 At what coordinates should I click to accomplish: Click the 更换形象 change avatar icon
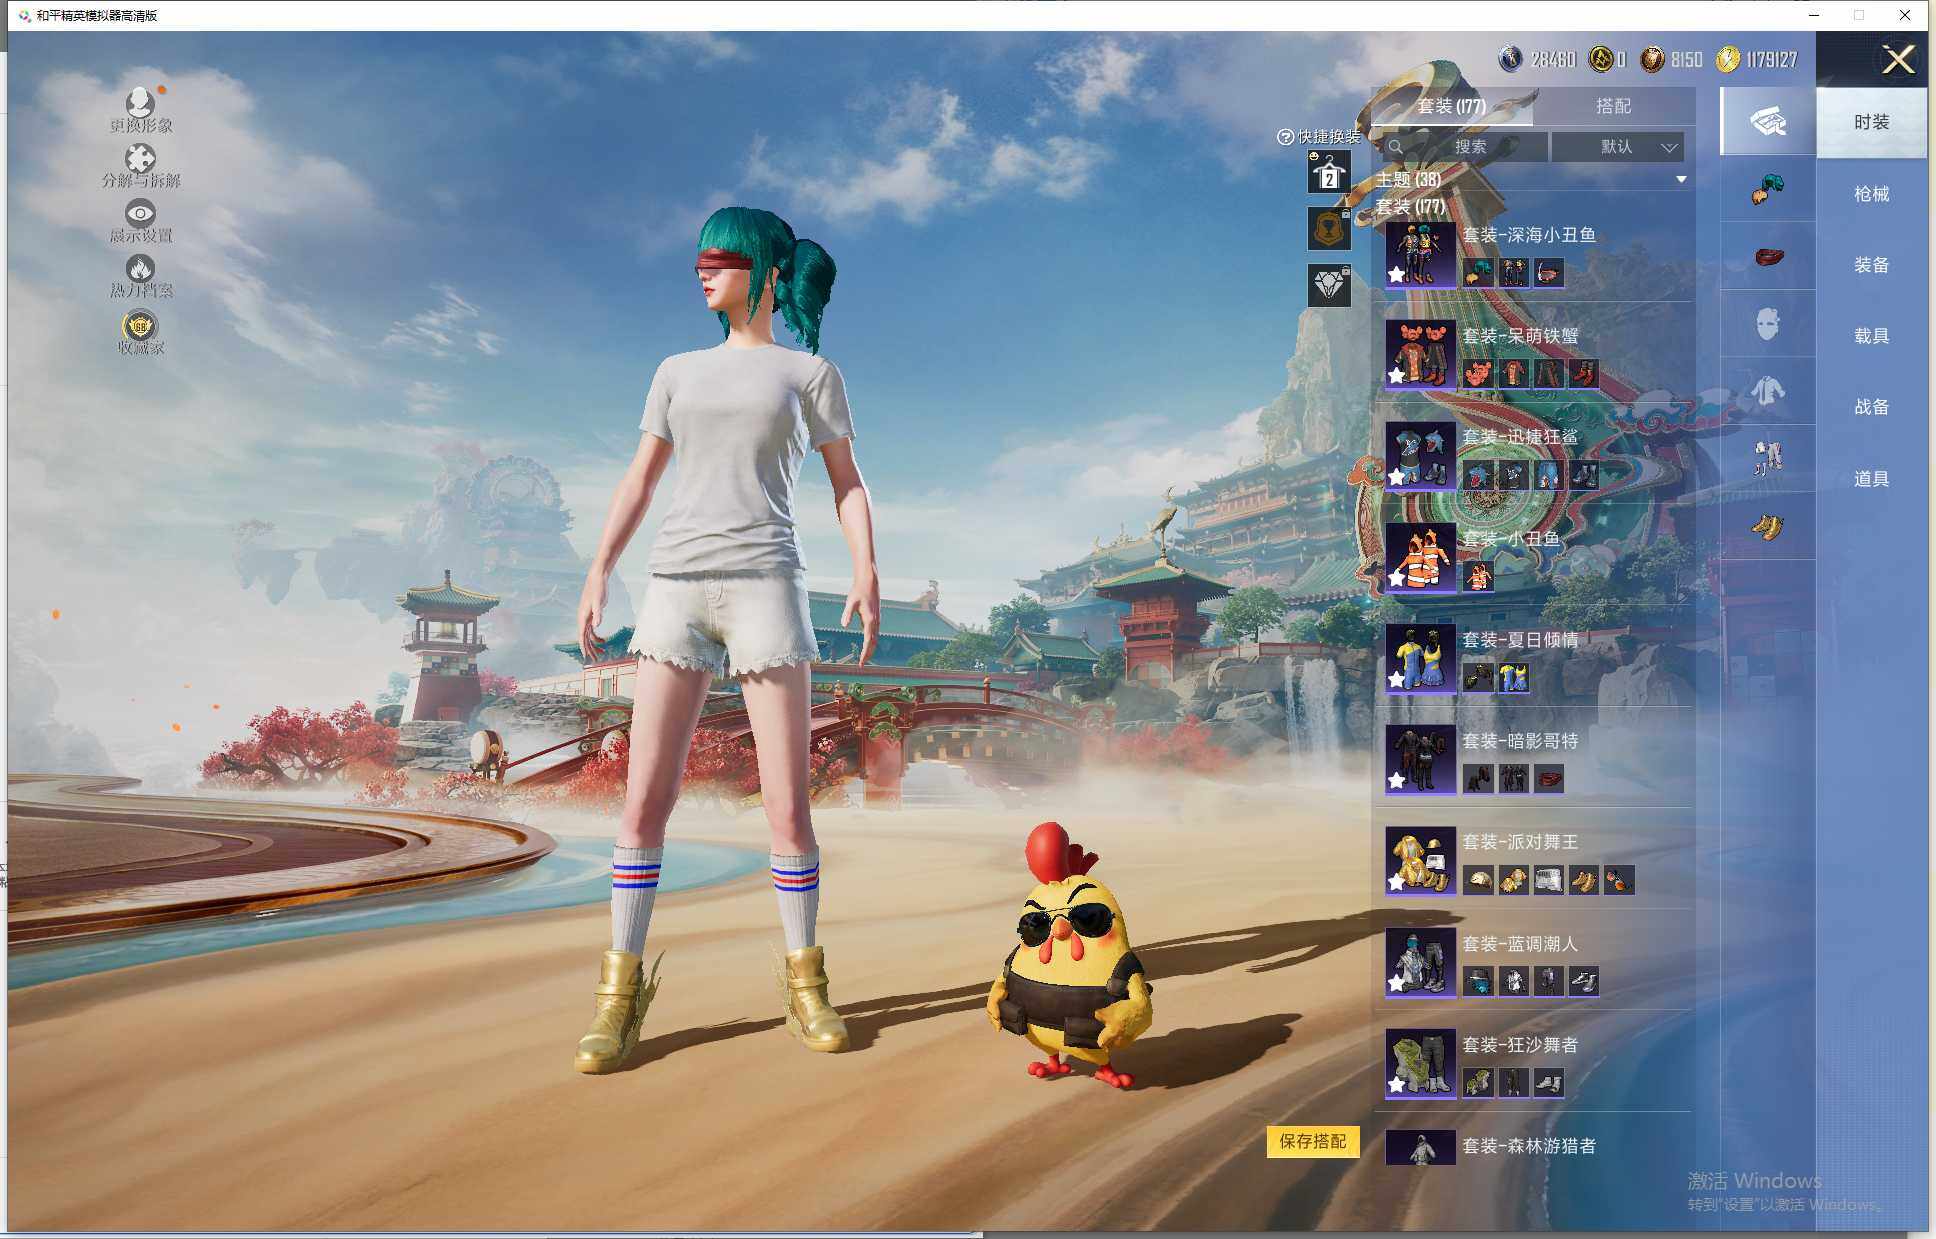click(x=140, y=103)
